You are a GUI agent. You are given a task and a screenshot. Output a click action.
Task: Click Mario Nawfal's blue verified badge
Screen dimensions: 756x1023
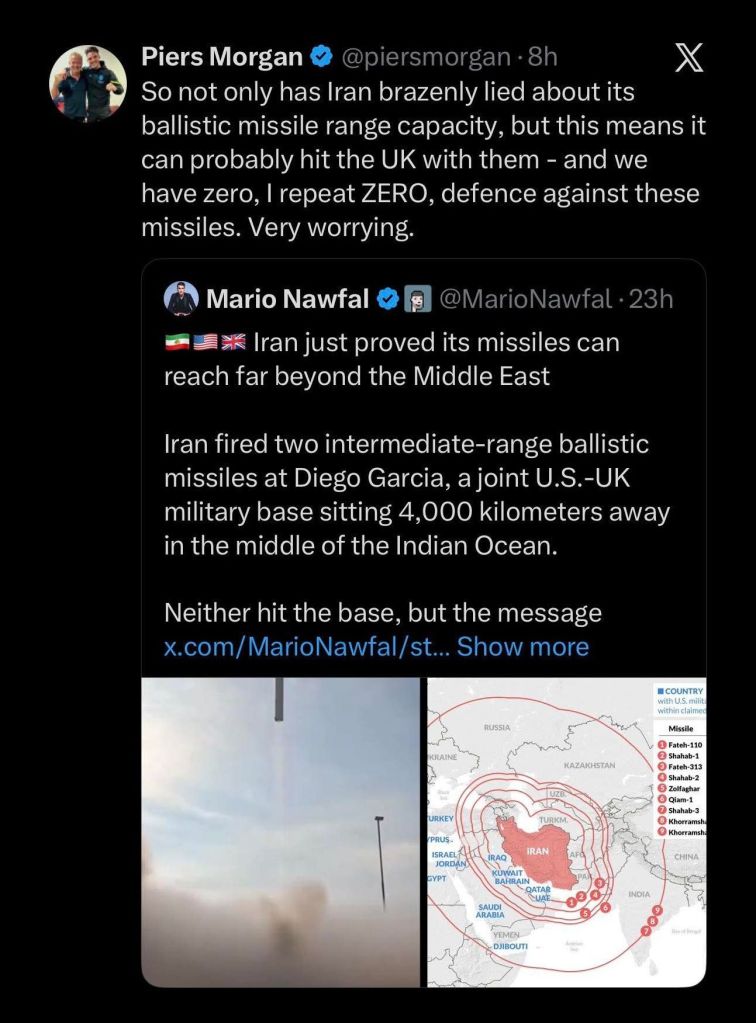(x=387, y=298)
